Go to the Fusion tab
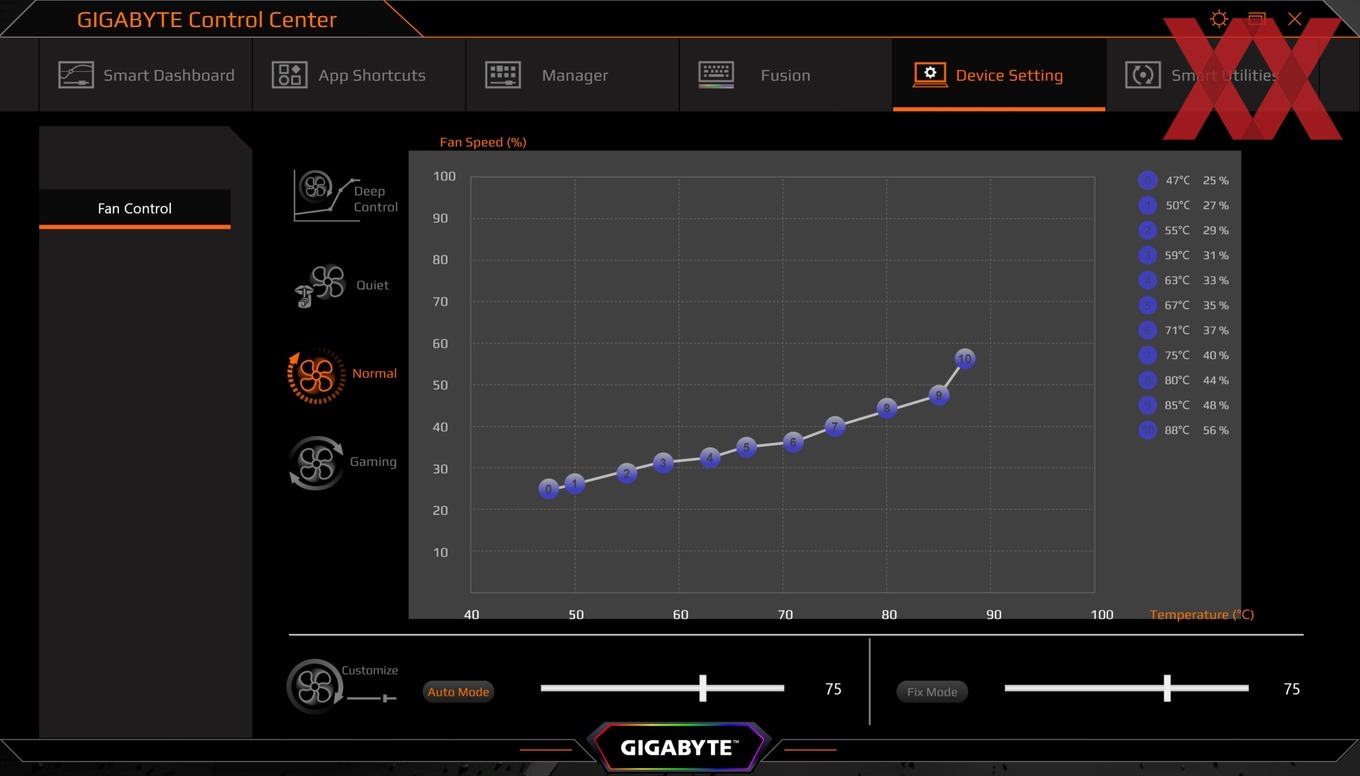The width and height of the screenshot is (1360, 776). (x=785, y=75)
